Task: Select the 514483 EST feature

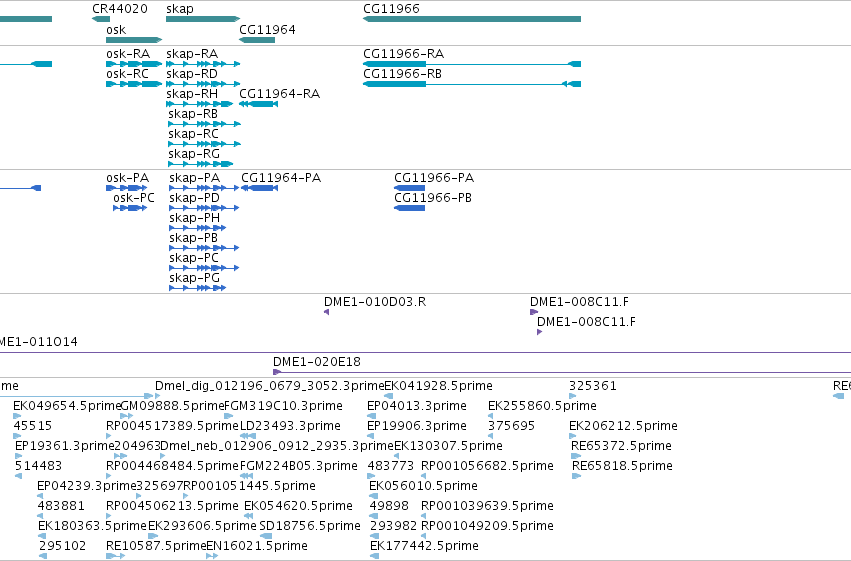Action: pyautogui.click(x=18, y=476)
